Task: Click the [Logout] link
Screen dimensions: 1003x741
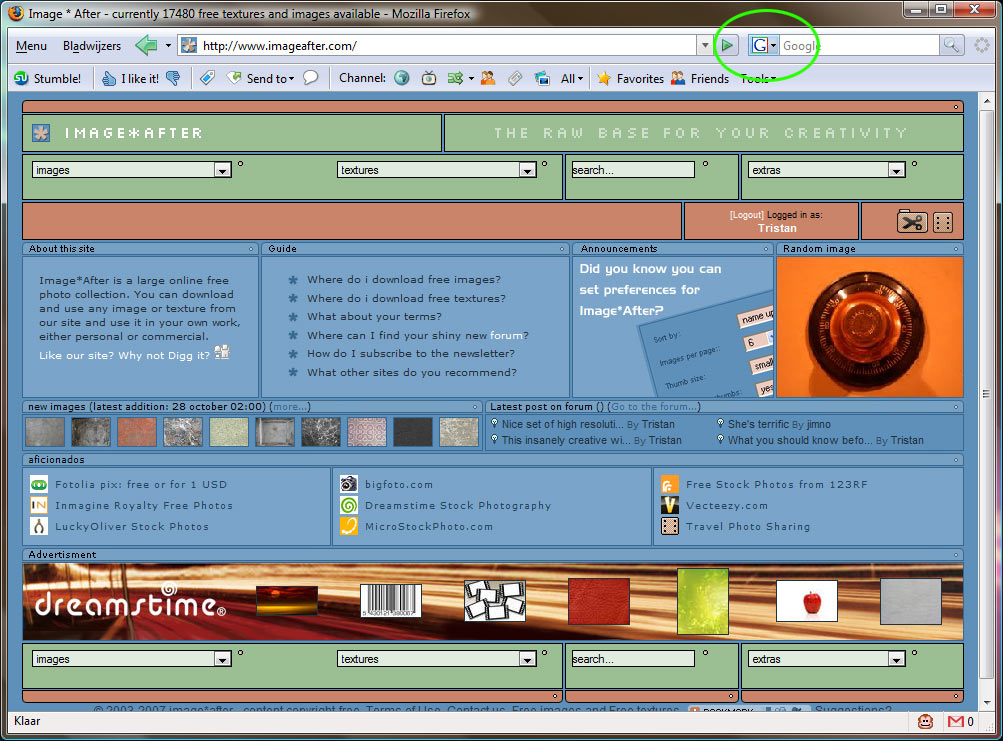Action: click(746, 215)
